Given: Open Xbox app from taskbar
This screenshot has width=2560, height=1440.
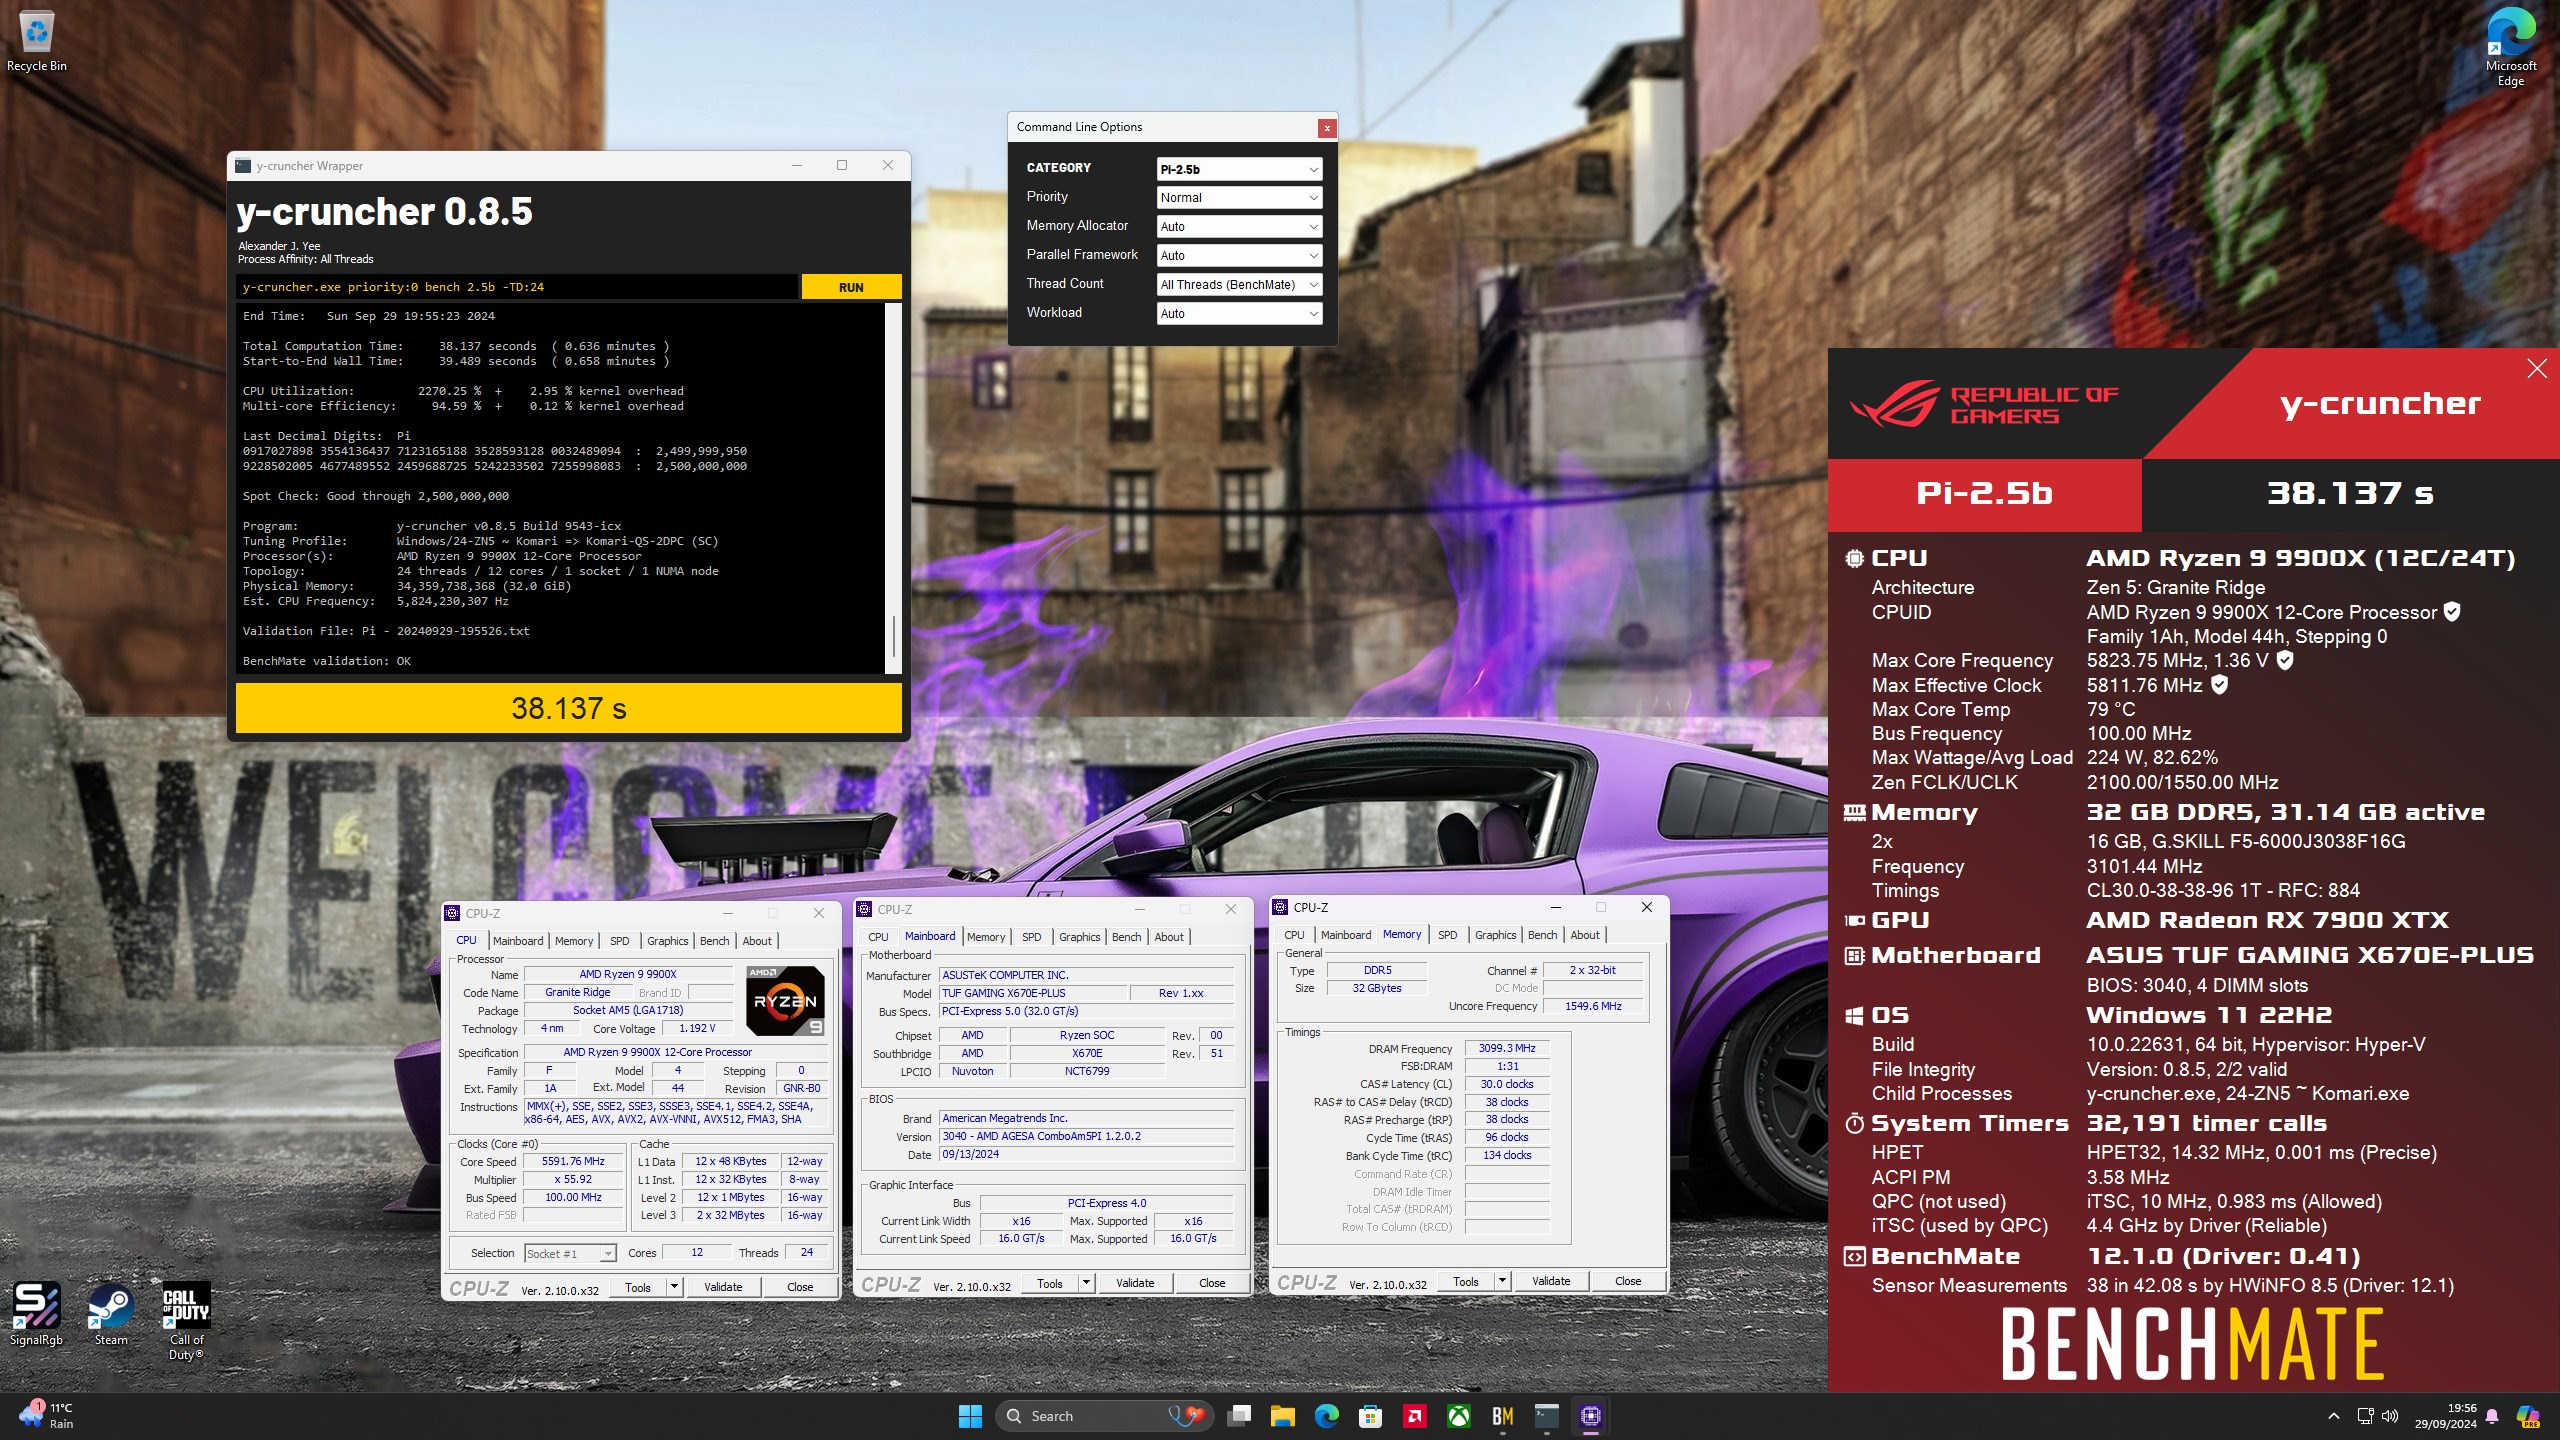Looking at the screenshot, I should point(1459,1416).
